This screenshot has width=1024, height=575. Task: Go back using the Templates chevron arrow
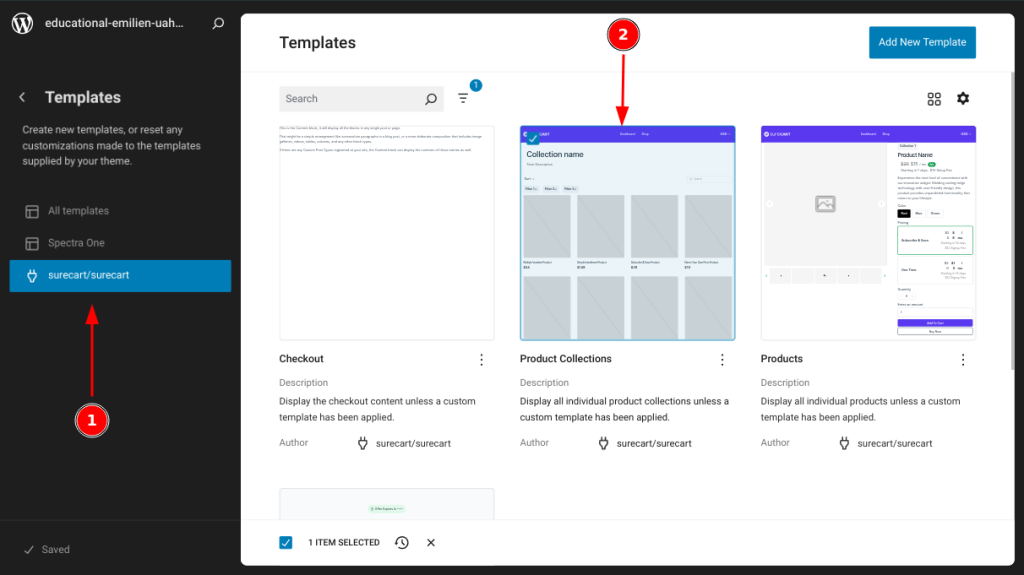(22, 98)
